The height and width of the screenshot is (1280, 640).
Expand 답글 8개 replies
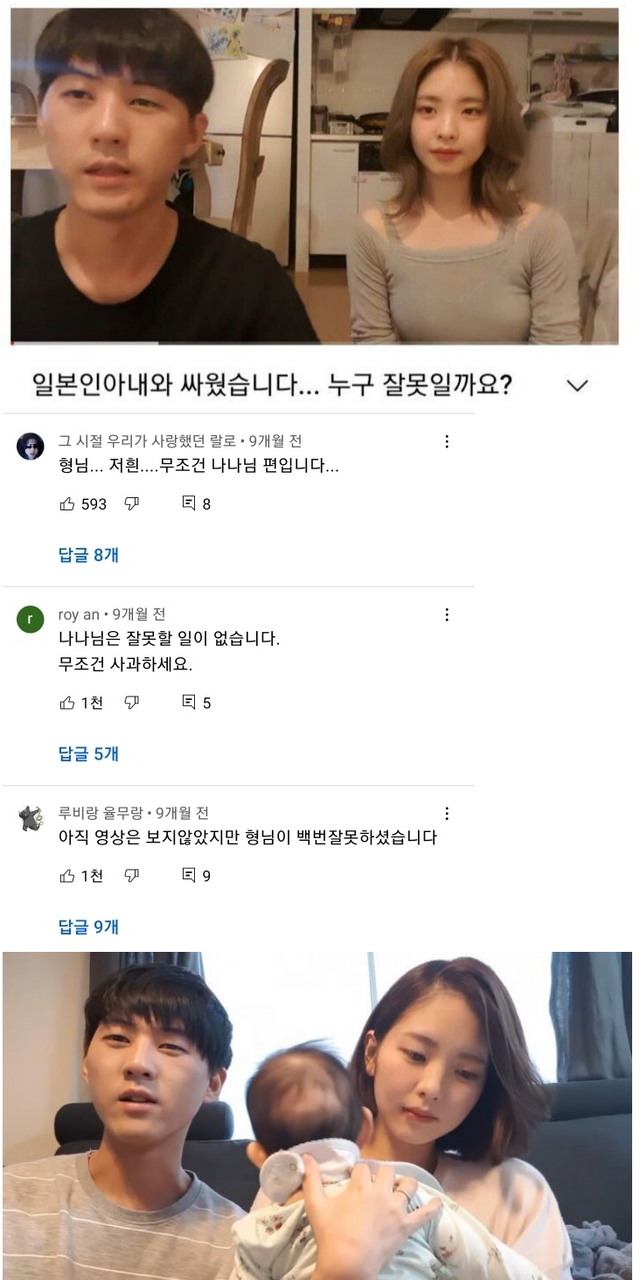coord(88,555)
